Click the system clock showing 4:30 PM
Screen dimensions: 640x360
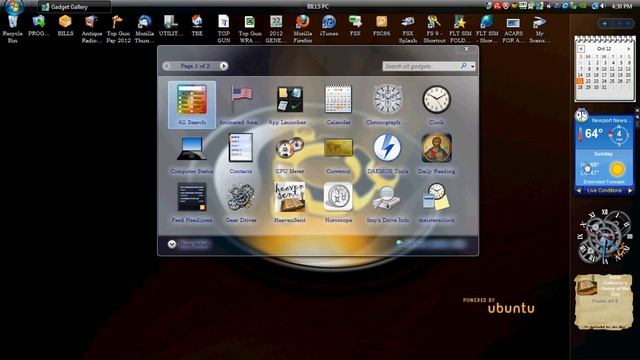click(x=622, y=6)
